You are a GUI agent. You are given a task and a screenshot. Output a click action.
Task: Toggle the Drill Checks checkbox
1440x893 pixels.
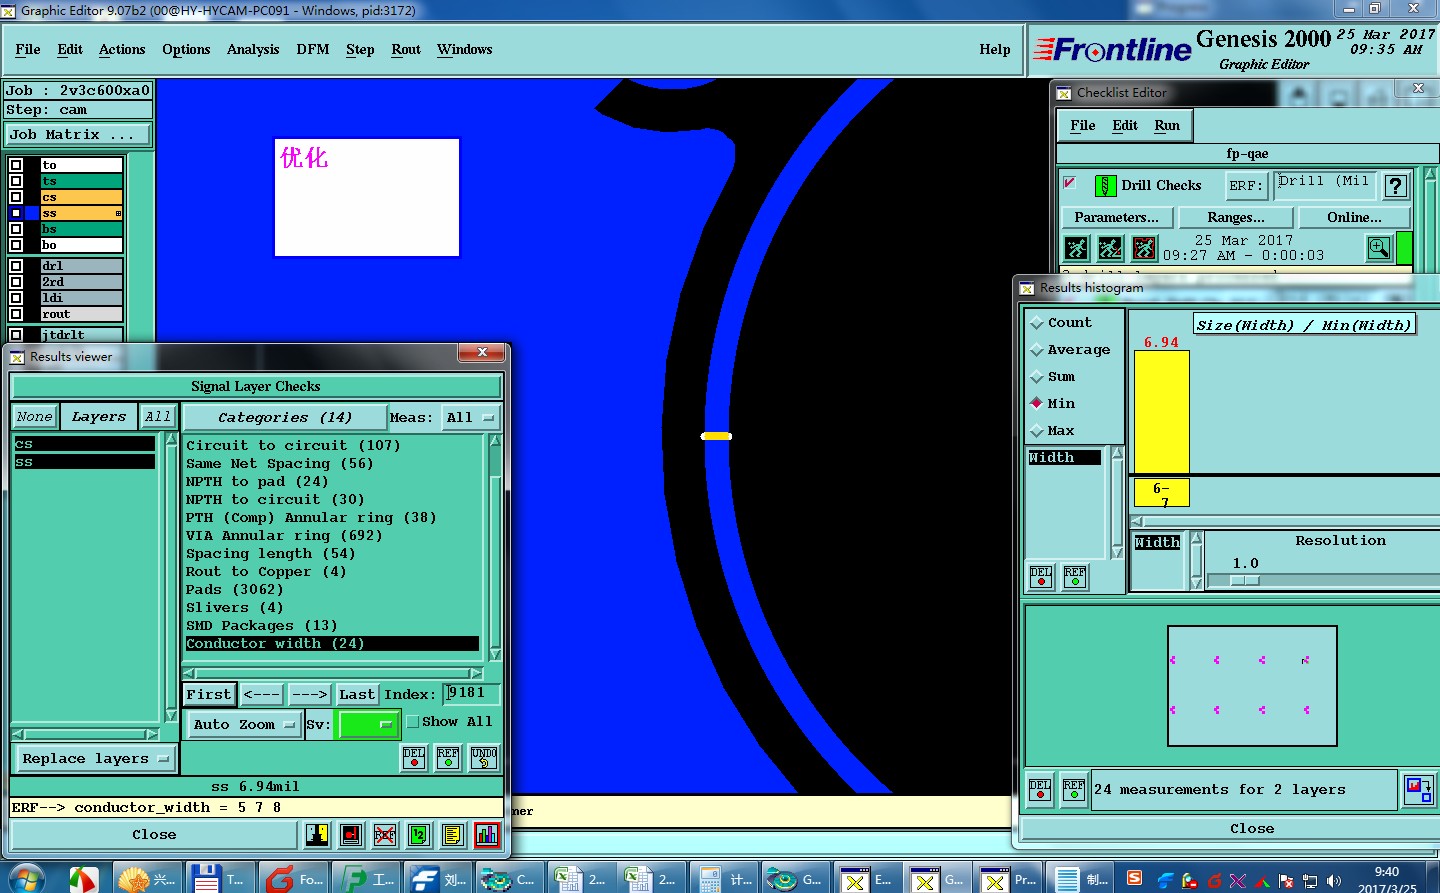click(1069, 183)
